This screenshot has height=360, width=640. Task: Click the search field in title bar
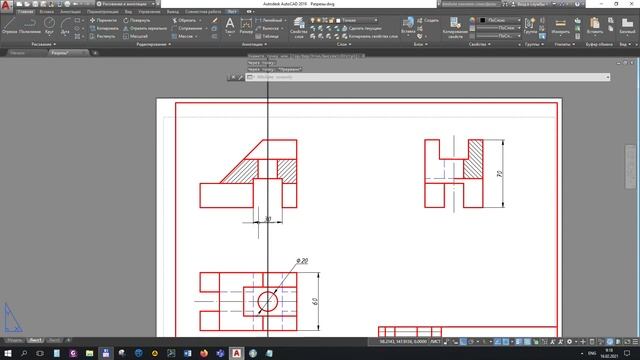pos(470,4)
